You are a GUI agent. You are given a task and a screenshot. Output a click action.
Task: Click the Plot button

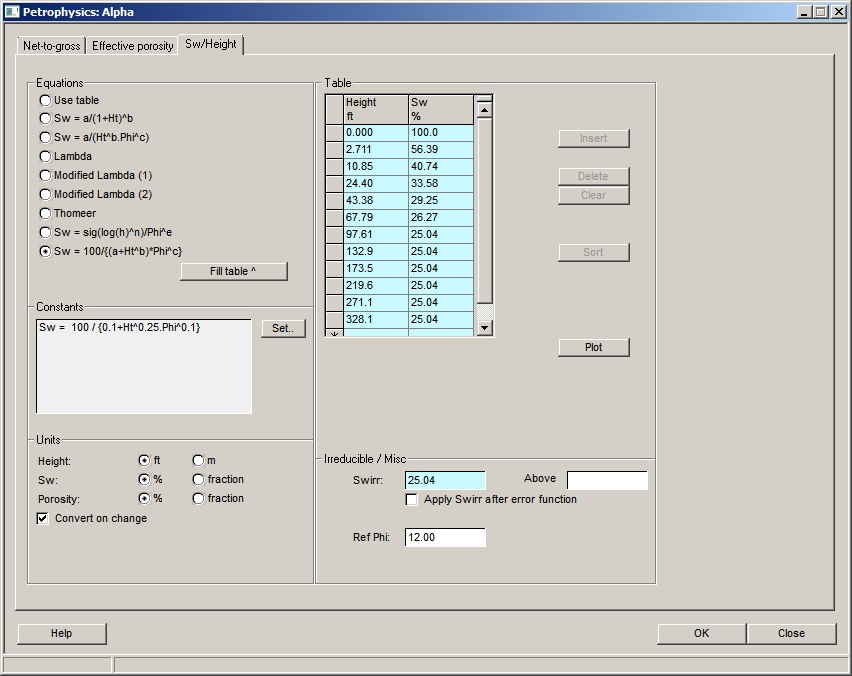[x=593, y=347]
